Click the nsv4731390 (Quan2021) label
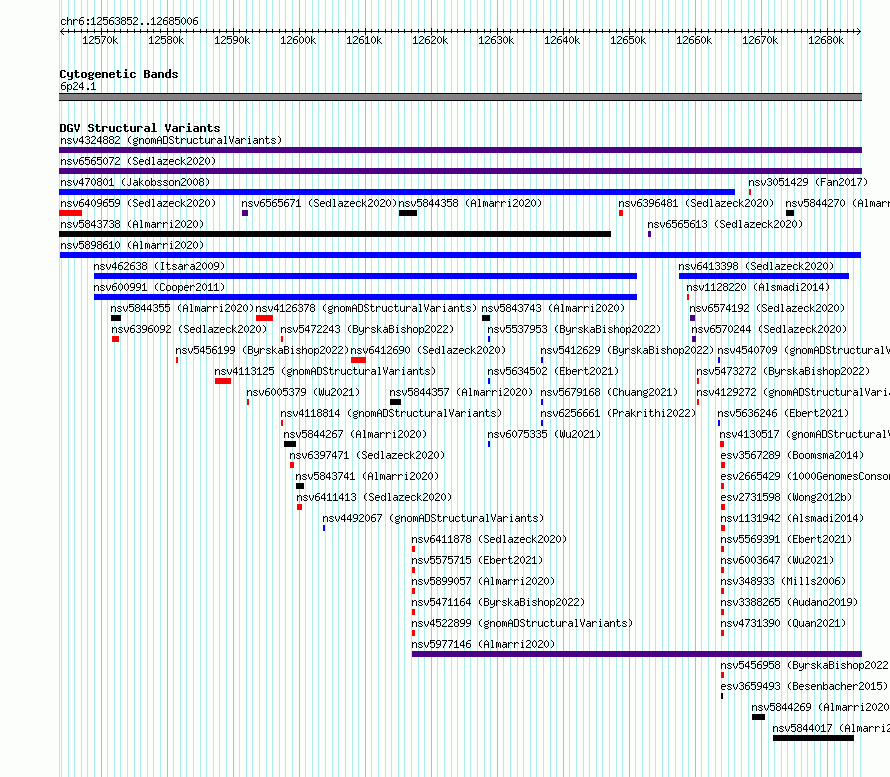890x777 pixels. point(783,623)
